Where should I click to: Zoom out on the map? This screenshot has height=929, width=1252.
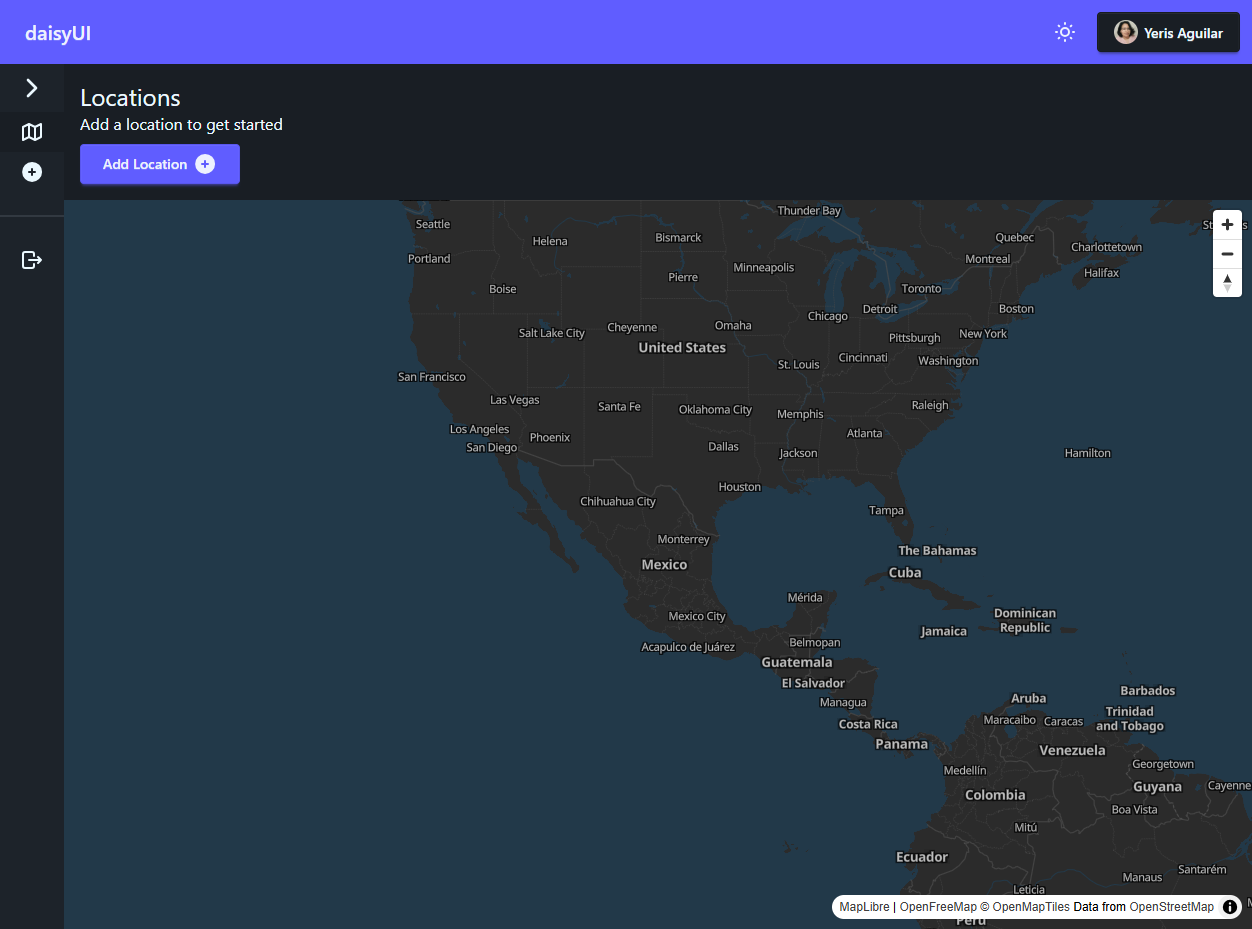coord(1227,254)
